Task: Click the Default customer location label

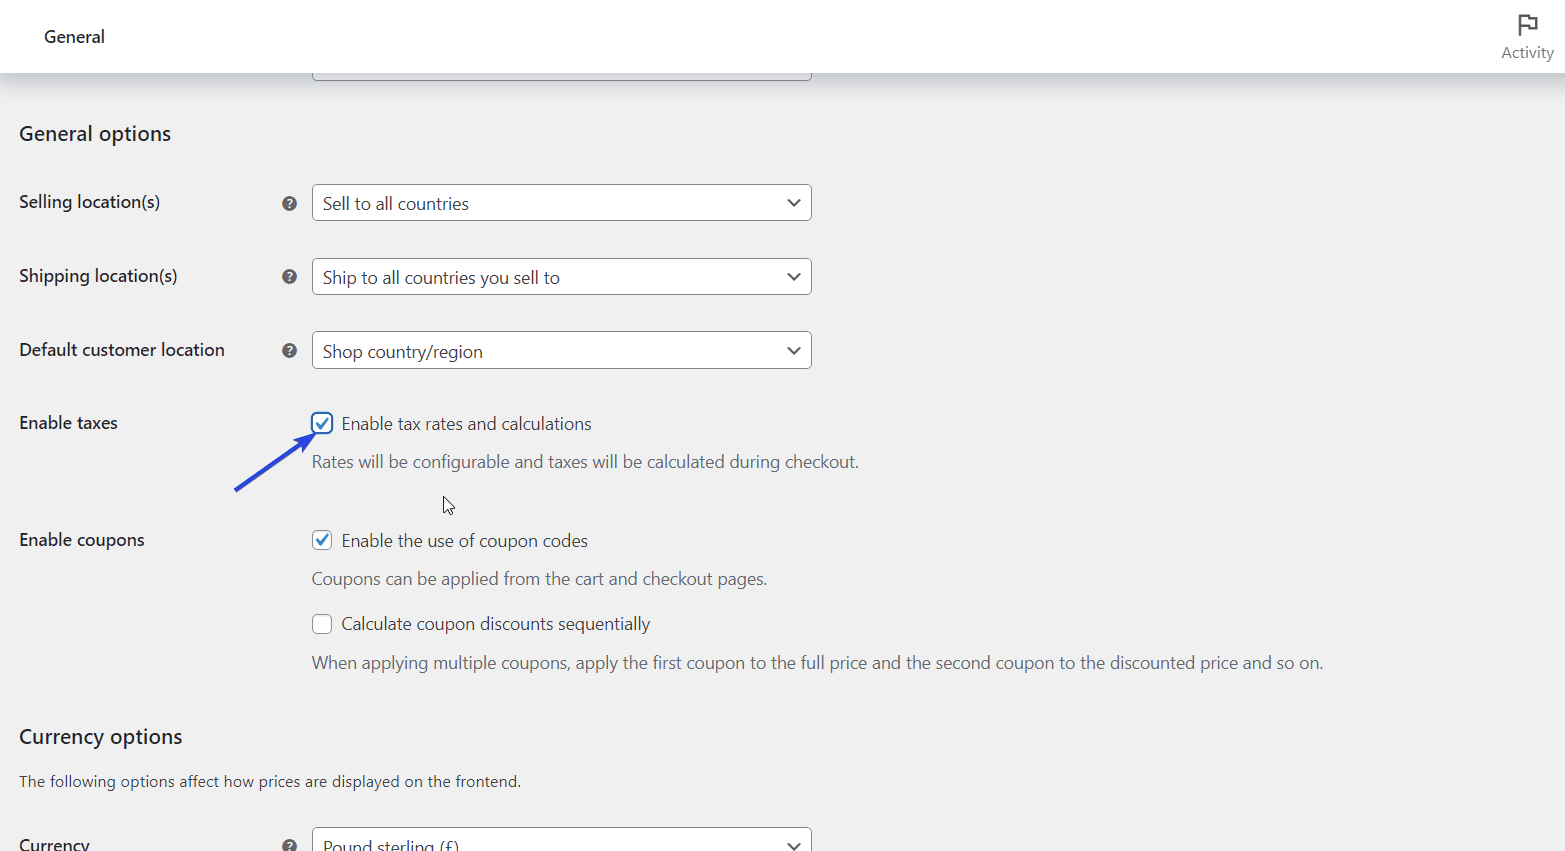Action: [x=122, y=350]
